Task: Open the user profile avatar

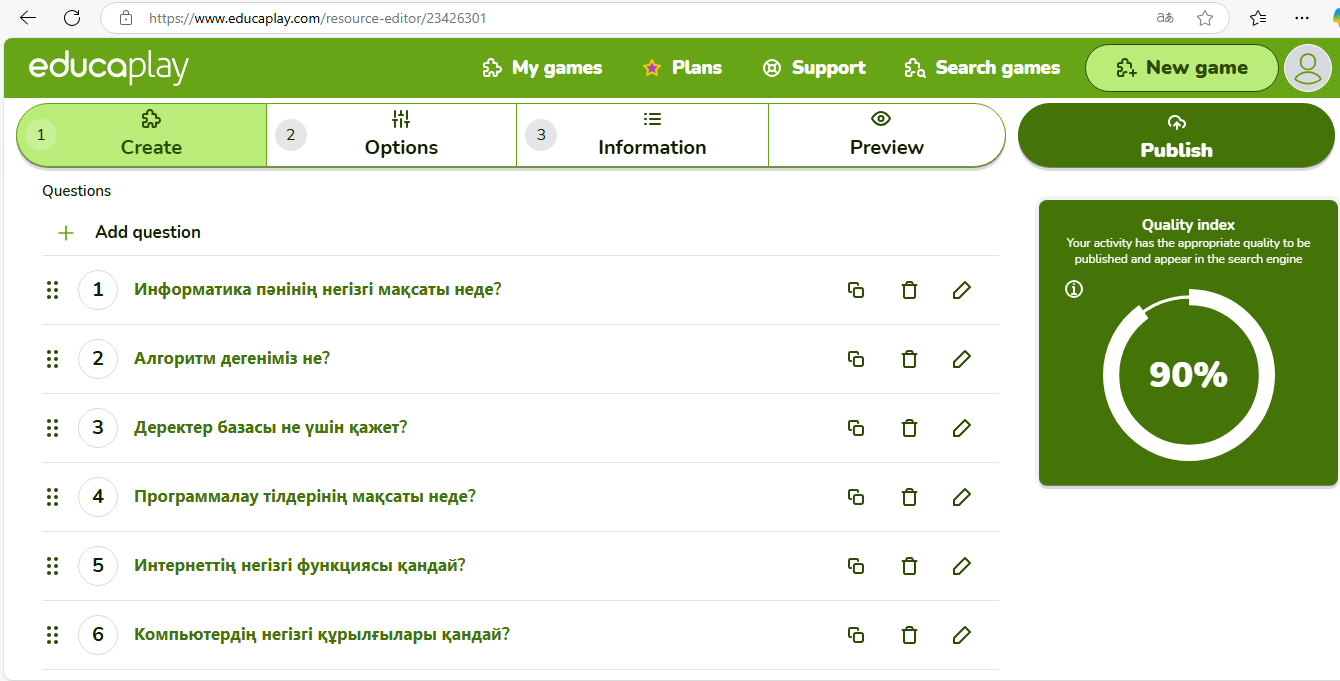Action: pyautogui.click(x=1307, y=68)
